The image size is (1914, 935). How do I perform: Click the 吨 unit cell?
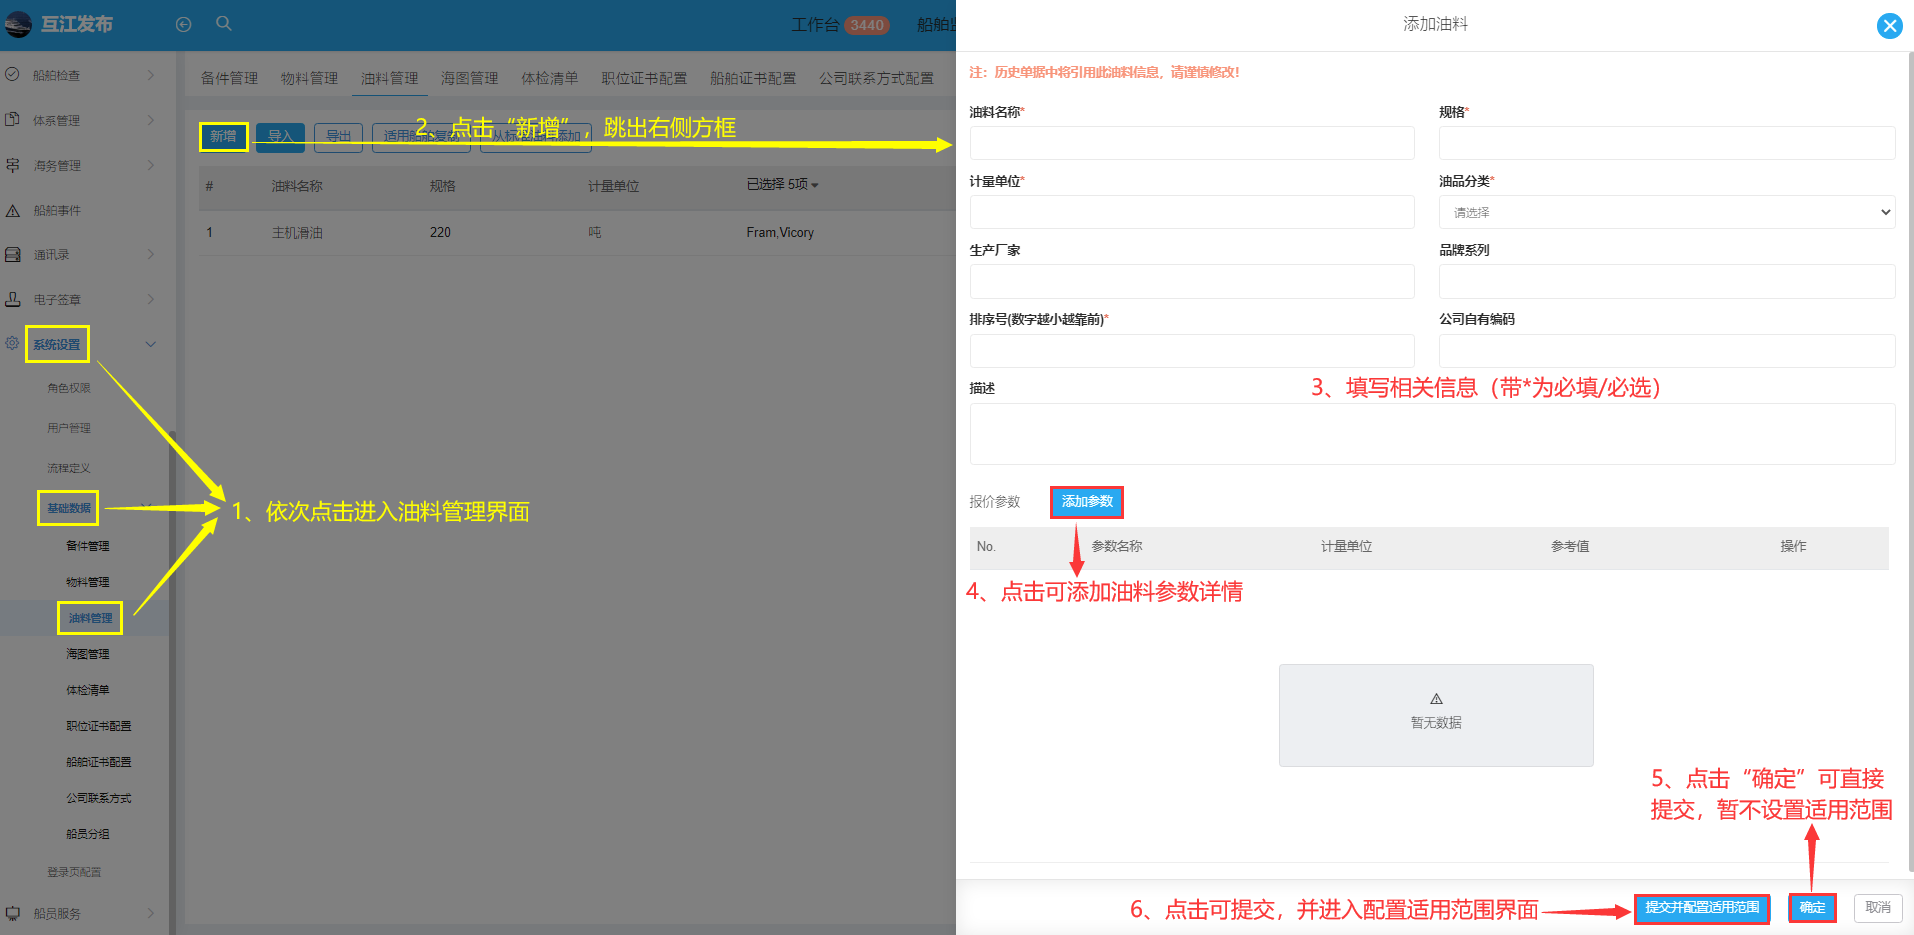click(595, 232)
